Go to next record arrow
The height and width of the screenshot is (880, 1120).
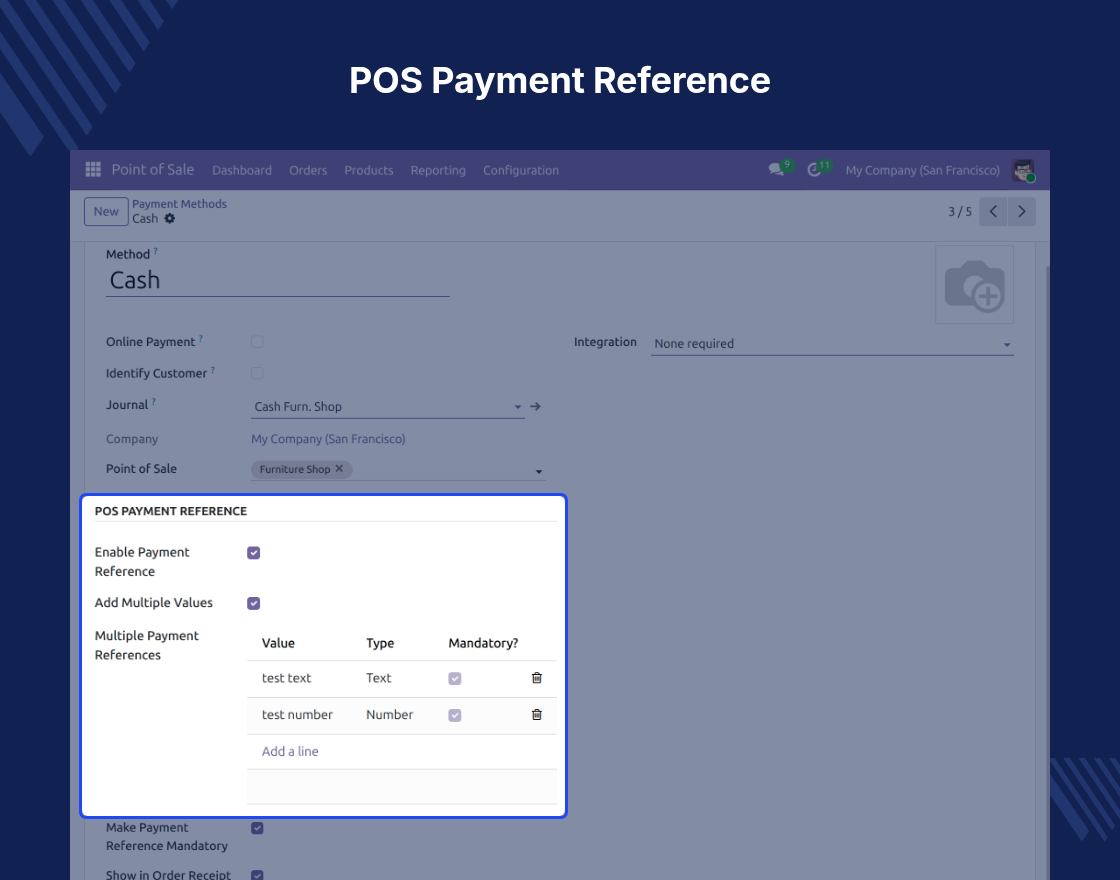[x=1021, y=211]
